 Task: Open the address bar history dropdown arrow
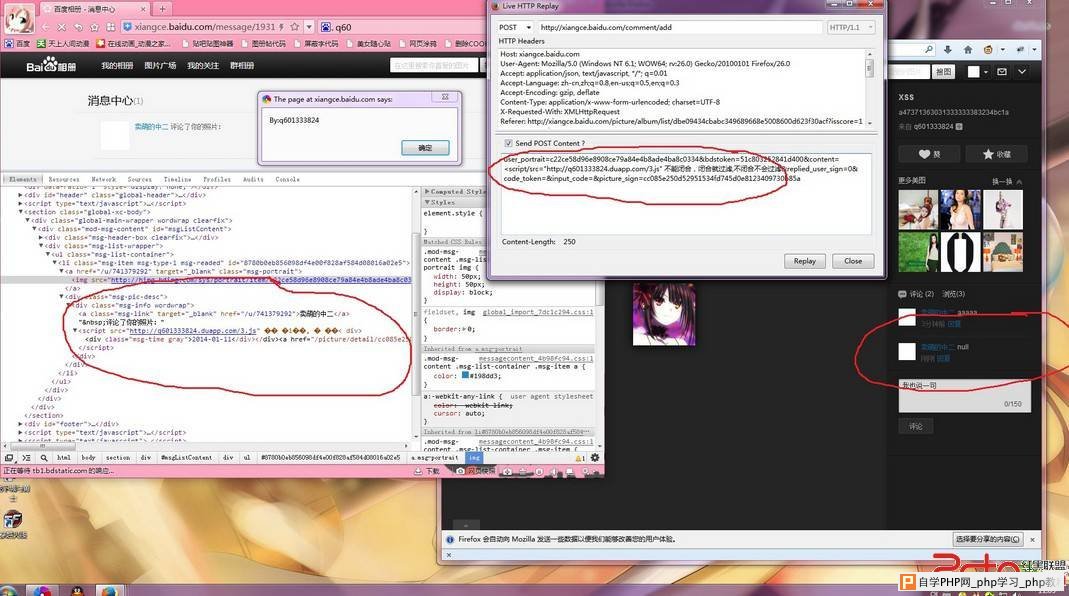pyautogui.click(x=309, y=27)
